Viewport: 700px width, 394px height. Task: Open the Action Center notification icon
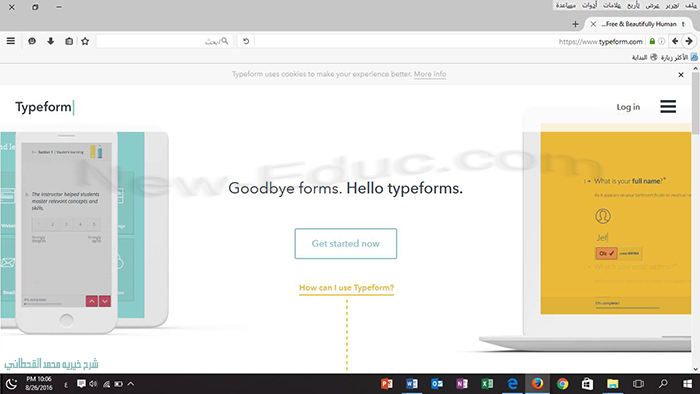(x=81, y=384)
